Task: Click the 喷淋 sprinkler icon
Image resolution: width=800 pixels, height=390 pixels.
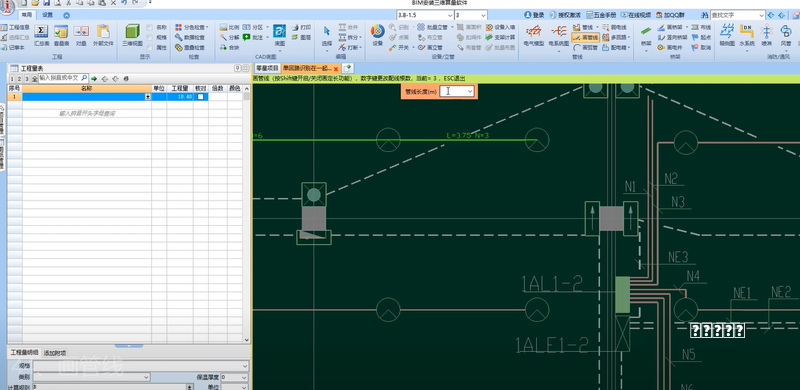Action: point(766,35)
